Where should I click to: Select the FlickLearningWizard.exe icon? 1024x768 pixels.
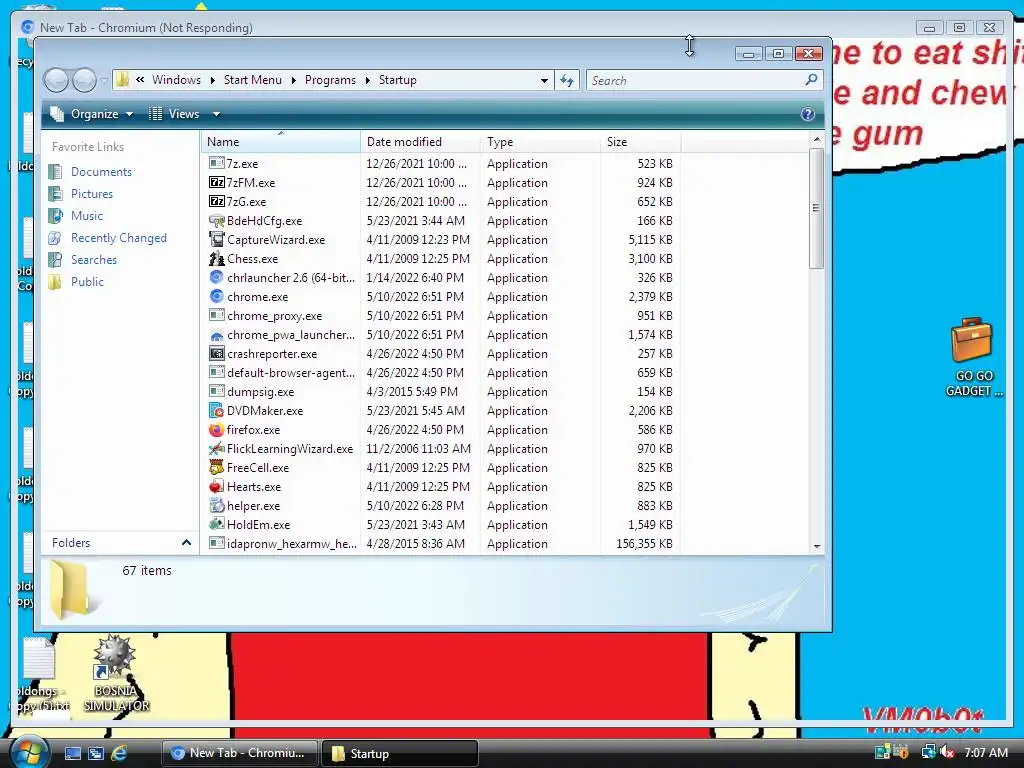[x=216, y=448]
